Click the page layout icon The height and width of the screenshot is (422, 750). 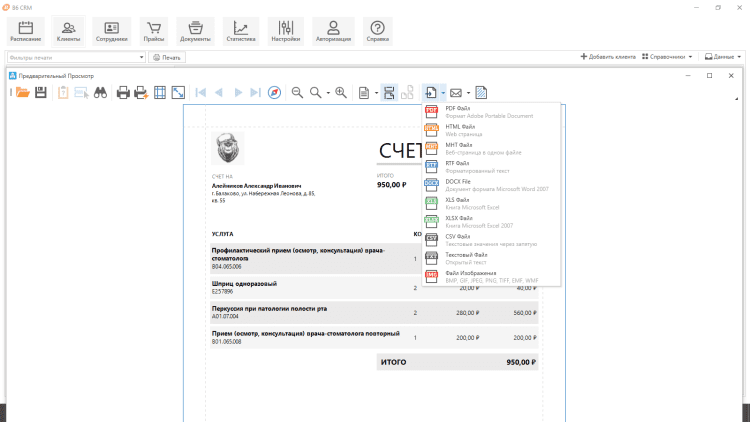pos(364,92)
